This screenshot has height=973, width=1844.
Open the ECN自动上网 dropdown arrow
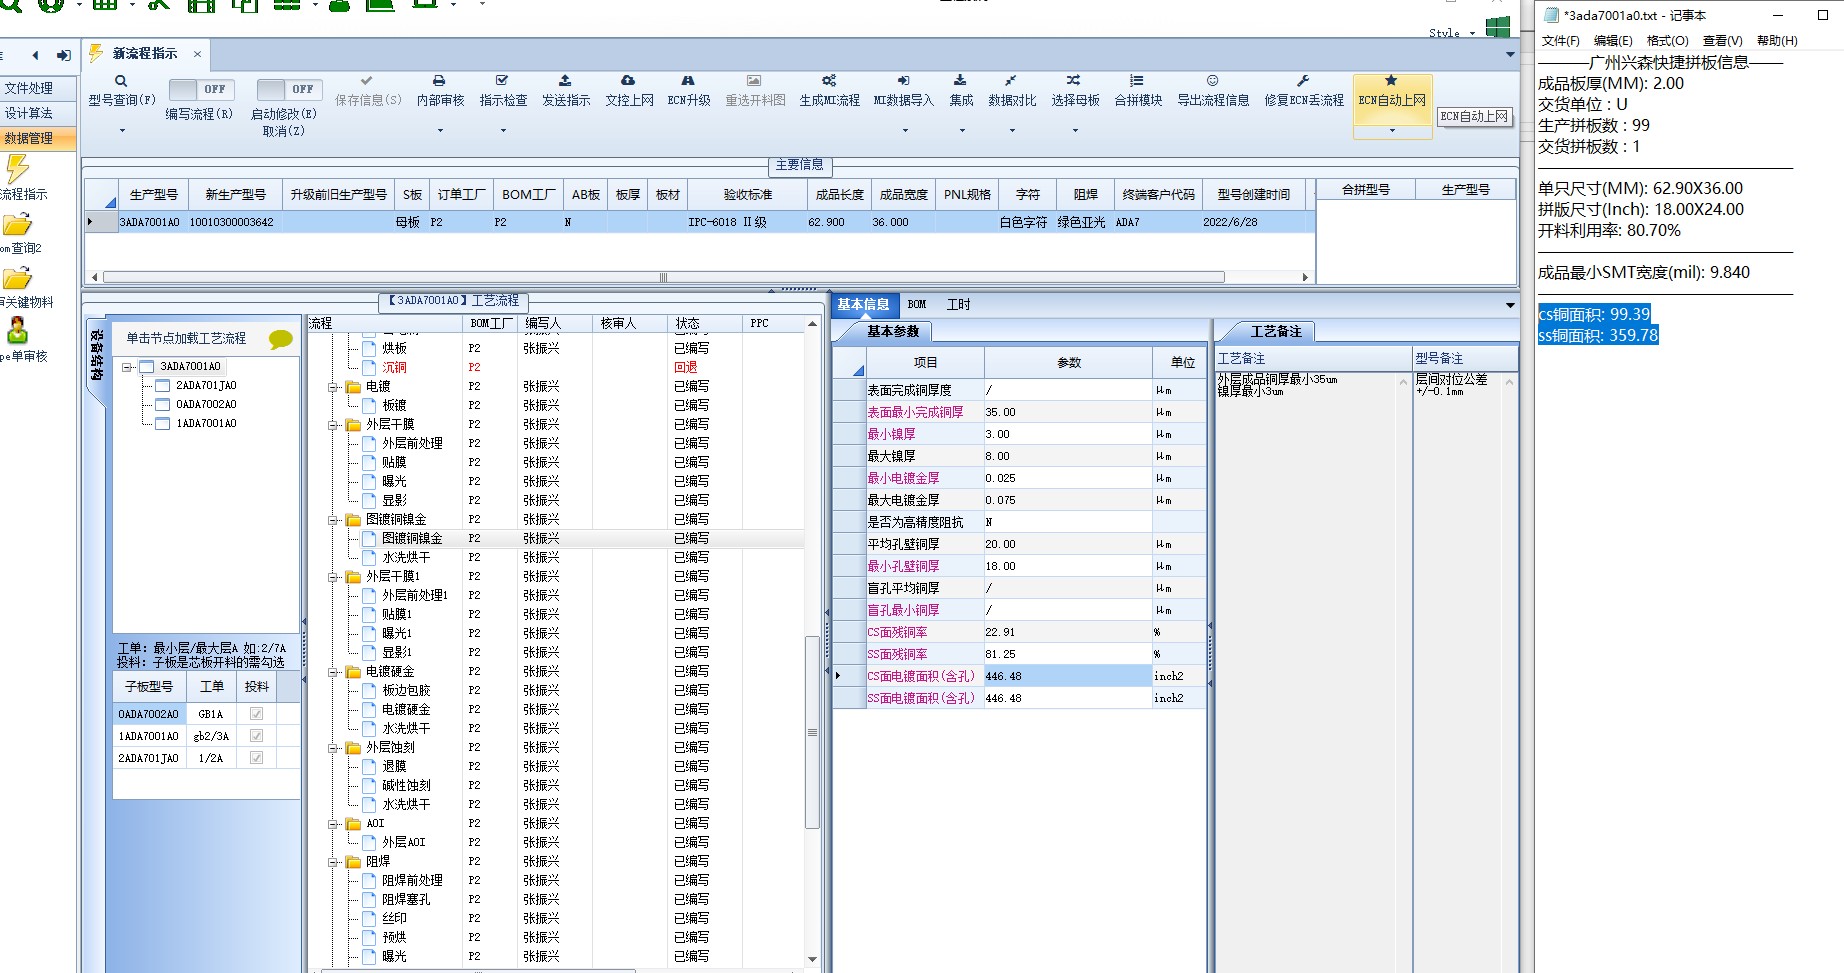point(1392,130)
